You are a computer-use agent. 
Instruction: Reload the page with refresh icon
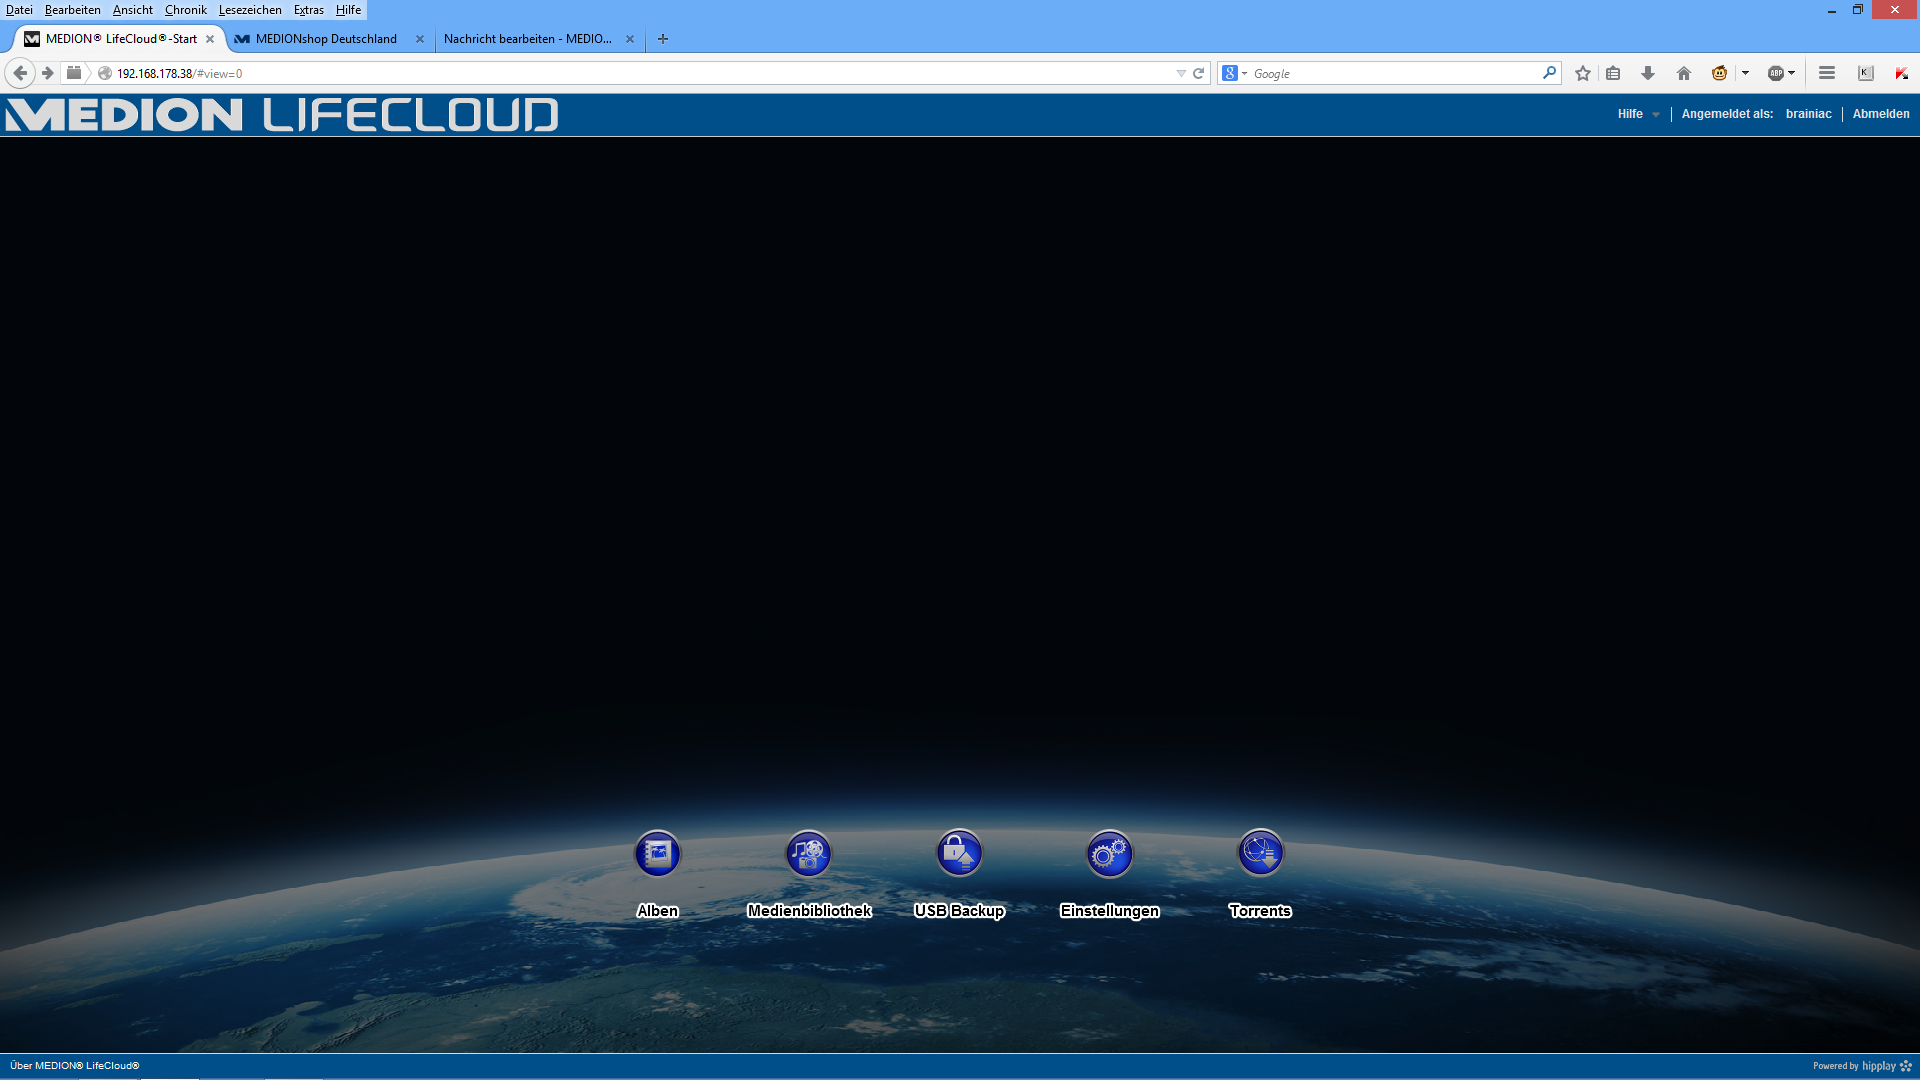click(1198, 73)
